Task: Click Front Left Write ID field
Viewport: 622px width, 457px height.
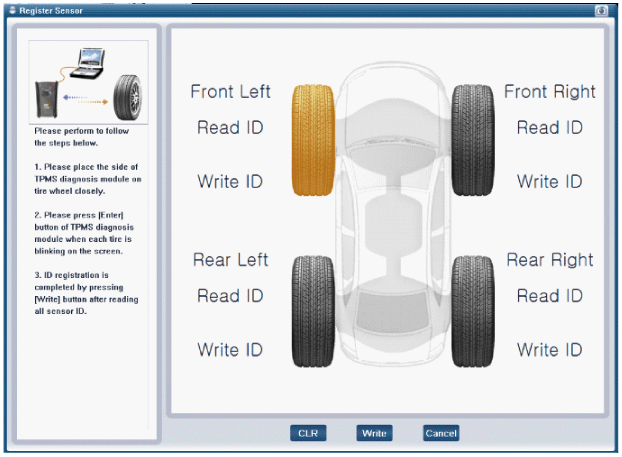Action: [230, 181]
